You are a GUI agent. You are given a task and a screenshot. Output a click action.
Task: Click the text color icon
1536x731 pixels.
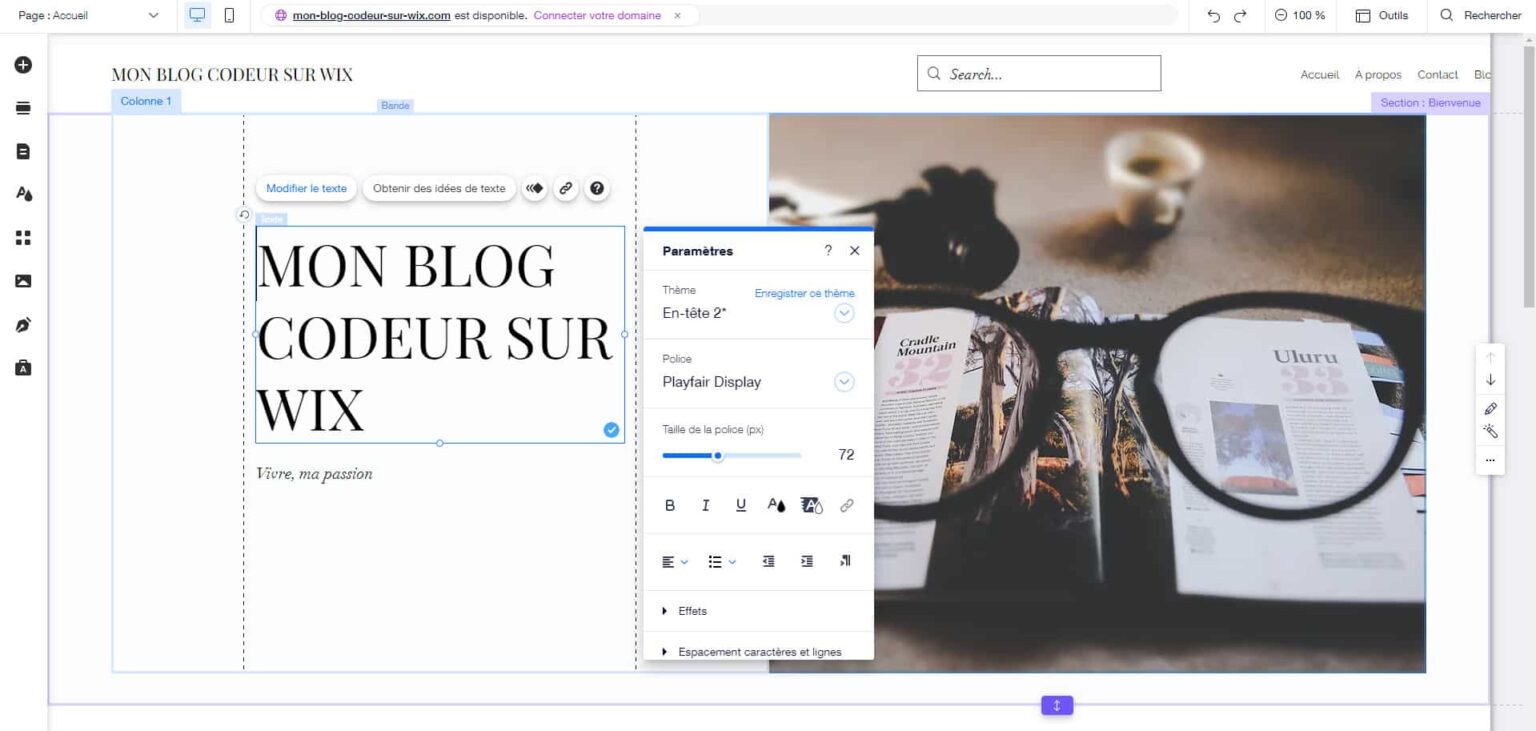776,506
